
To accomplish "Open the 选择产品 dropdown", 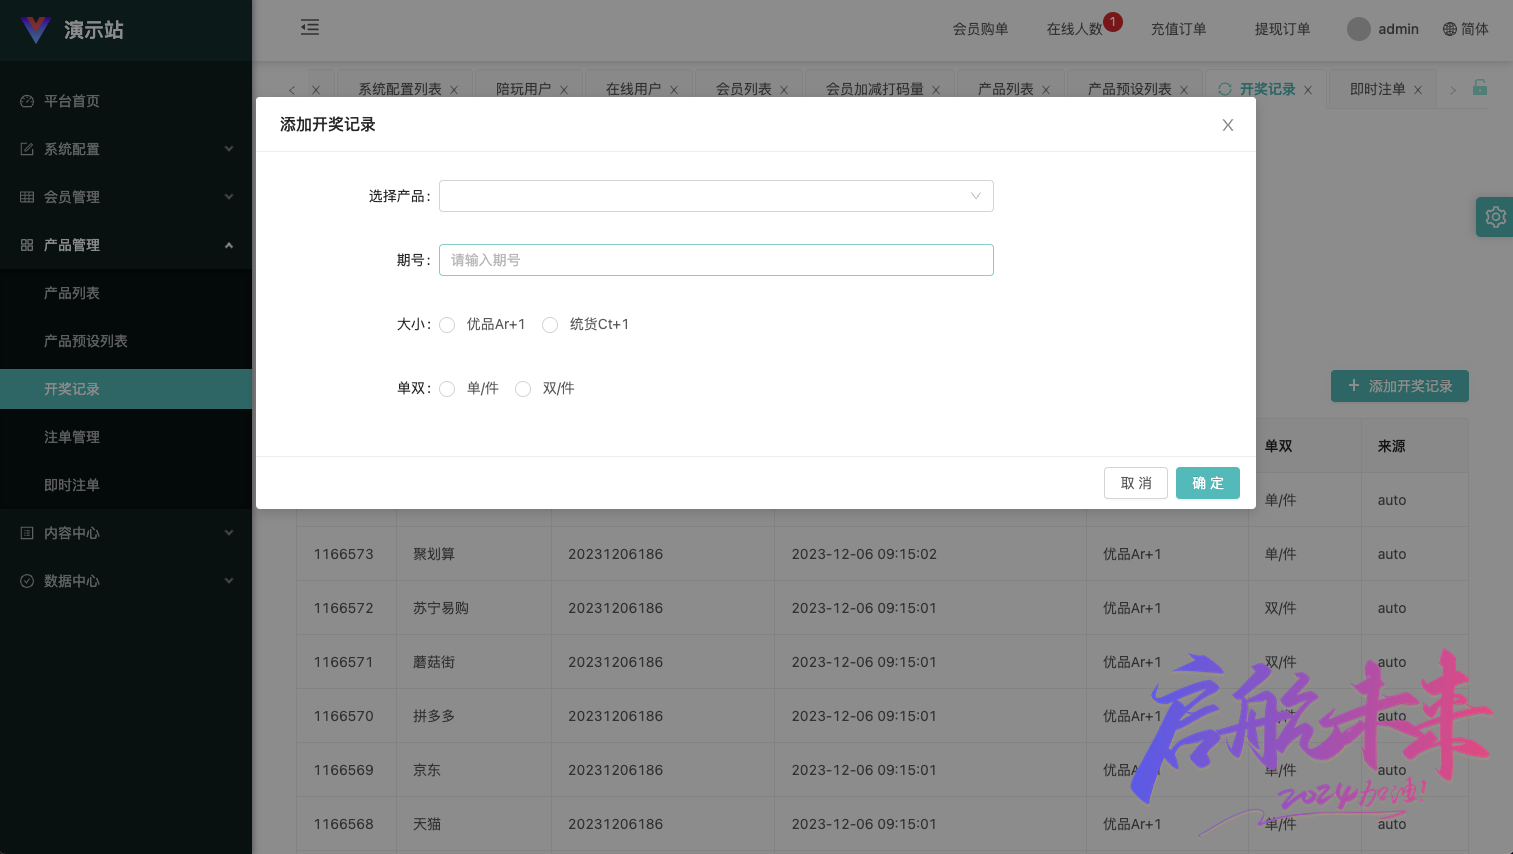I will (x=716, y=196).
